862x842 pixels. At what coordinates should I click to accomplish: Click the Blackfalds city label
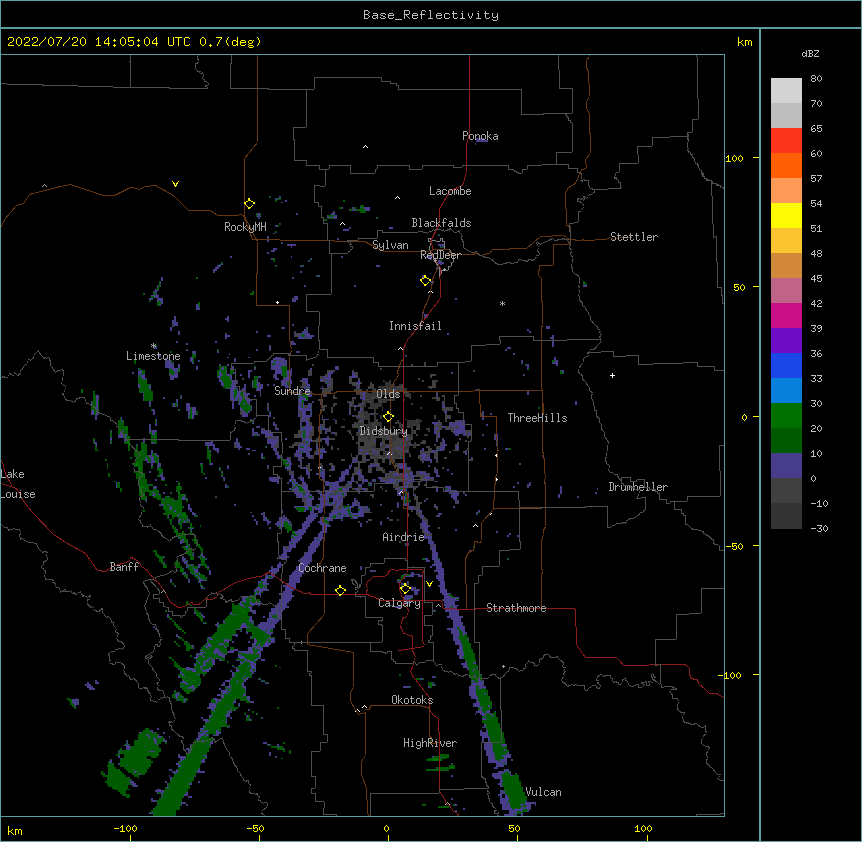tap(441, 223)
